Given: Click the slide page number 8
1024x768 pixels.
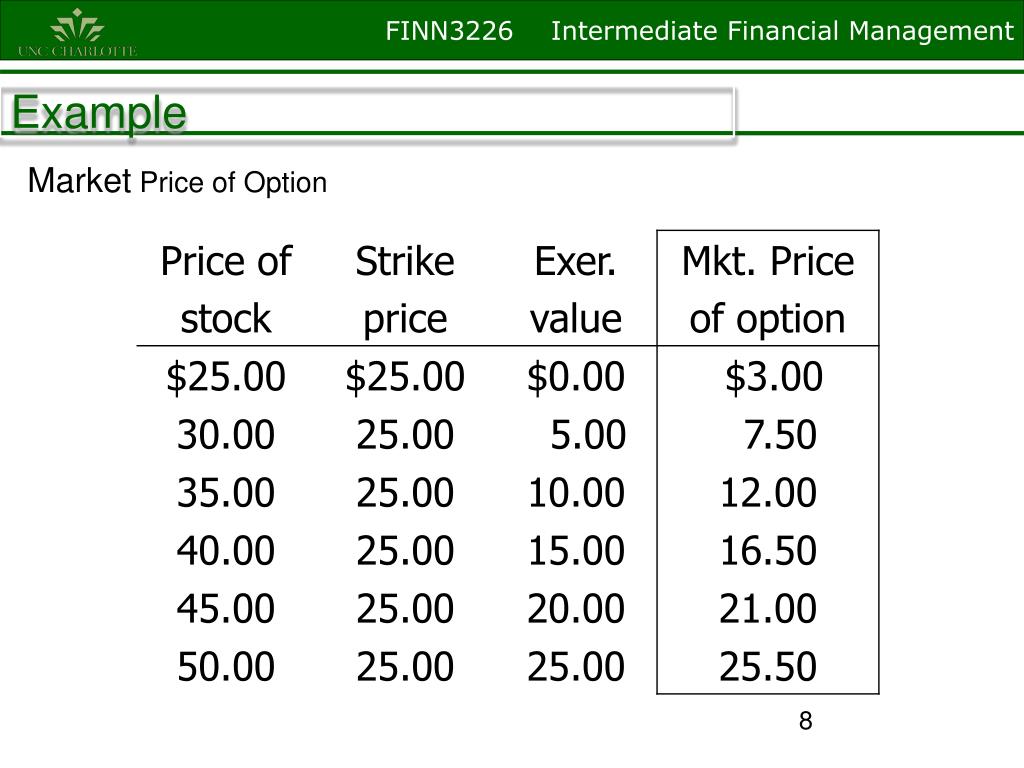Looking at the screenshot, I should coord(805,721).
